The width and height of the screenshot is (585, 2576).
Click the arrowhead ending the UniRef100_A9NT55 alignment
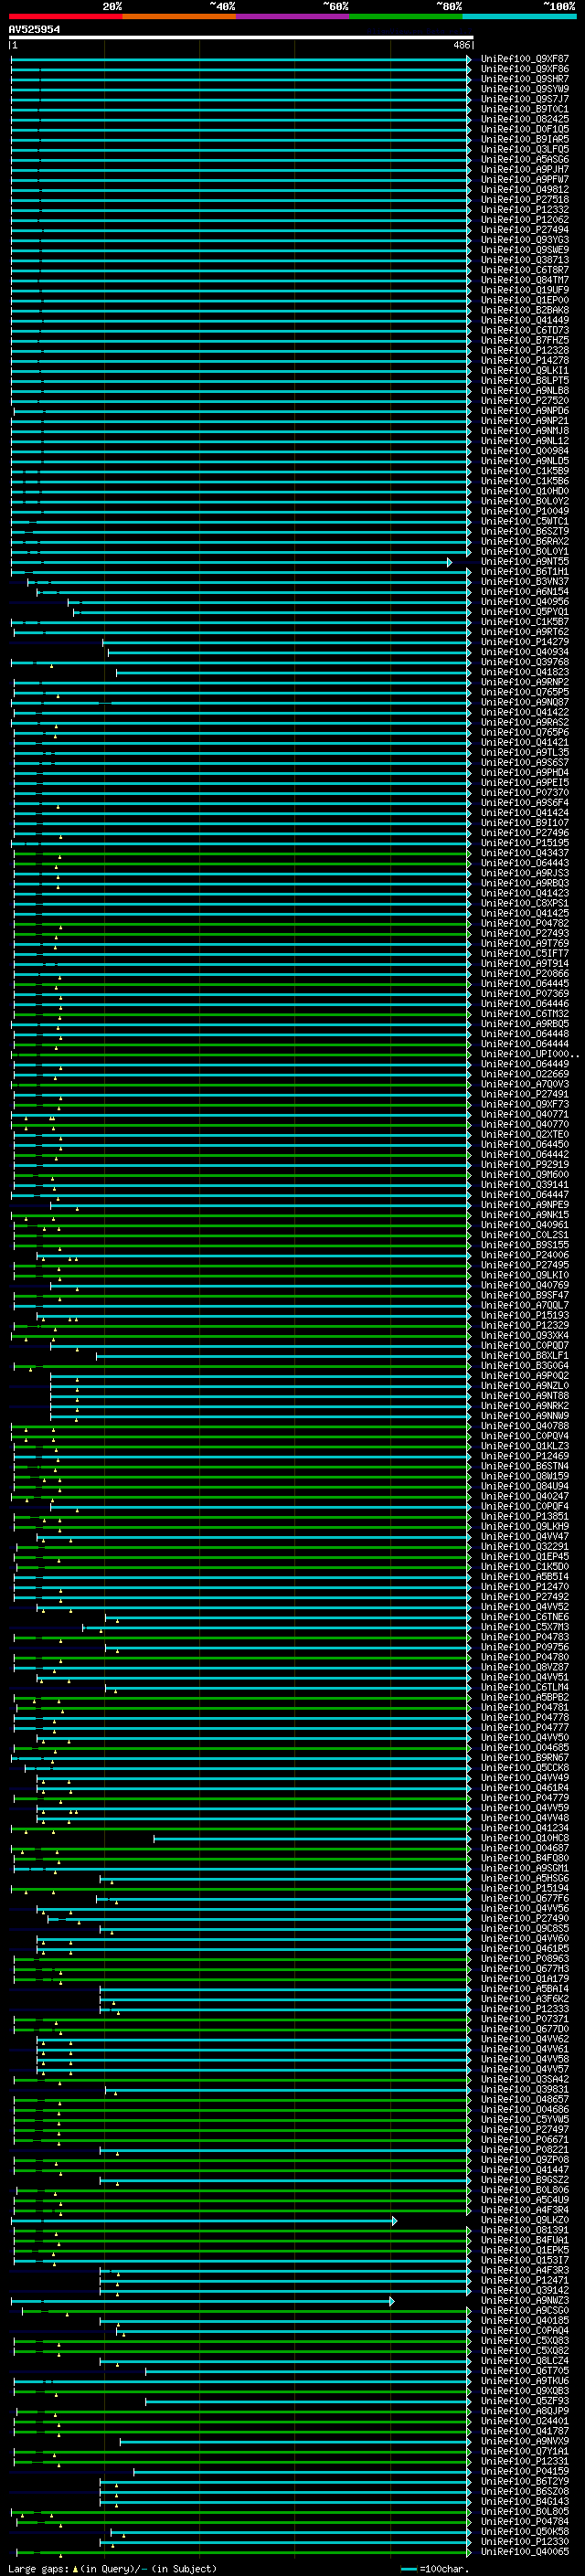tap(449, 562)
